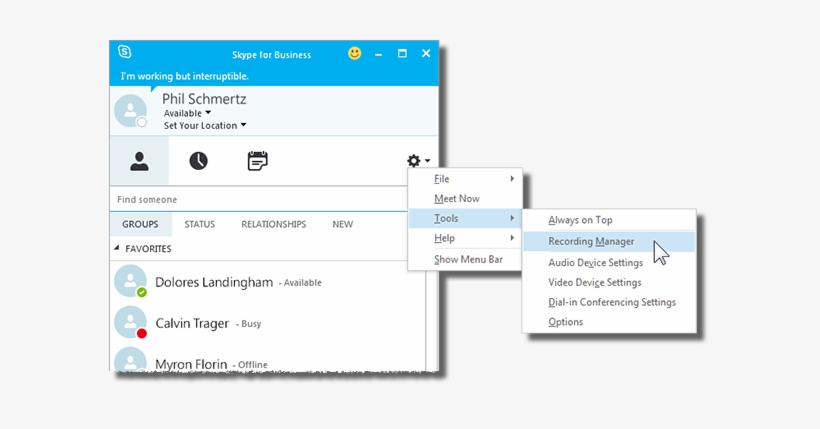The height and width of the screenshot is (429, 820).
Task: Open Video Device Settings
Action: click(x=609, y=283)
